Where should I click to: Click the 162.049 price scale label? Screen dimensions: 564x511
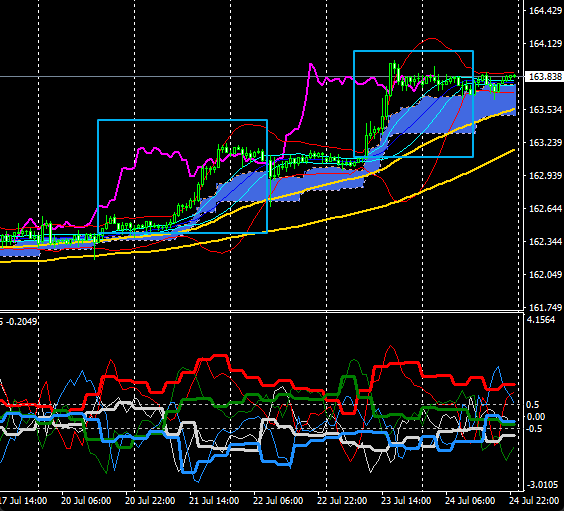(545, 275)
